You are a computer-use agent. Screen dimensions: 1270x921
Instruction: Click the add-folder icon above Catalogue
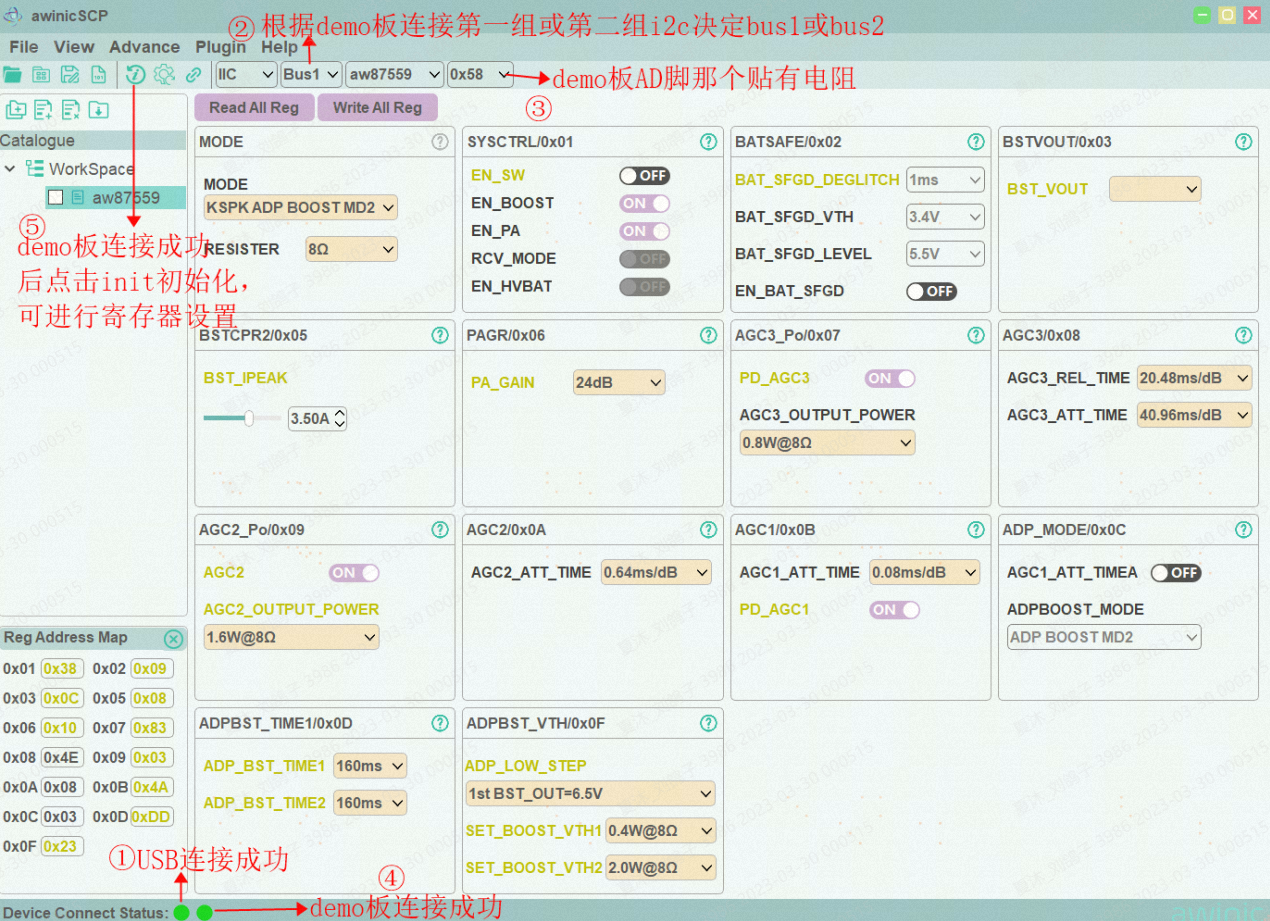pyautogui.click(x=16, y=110)
